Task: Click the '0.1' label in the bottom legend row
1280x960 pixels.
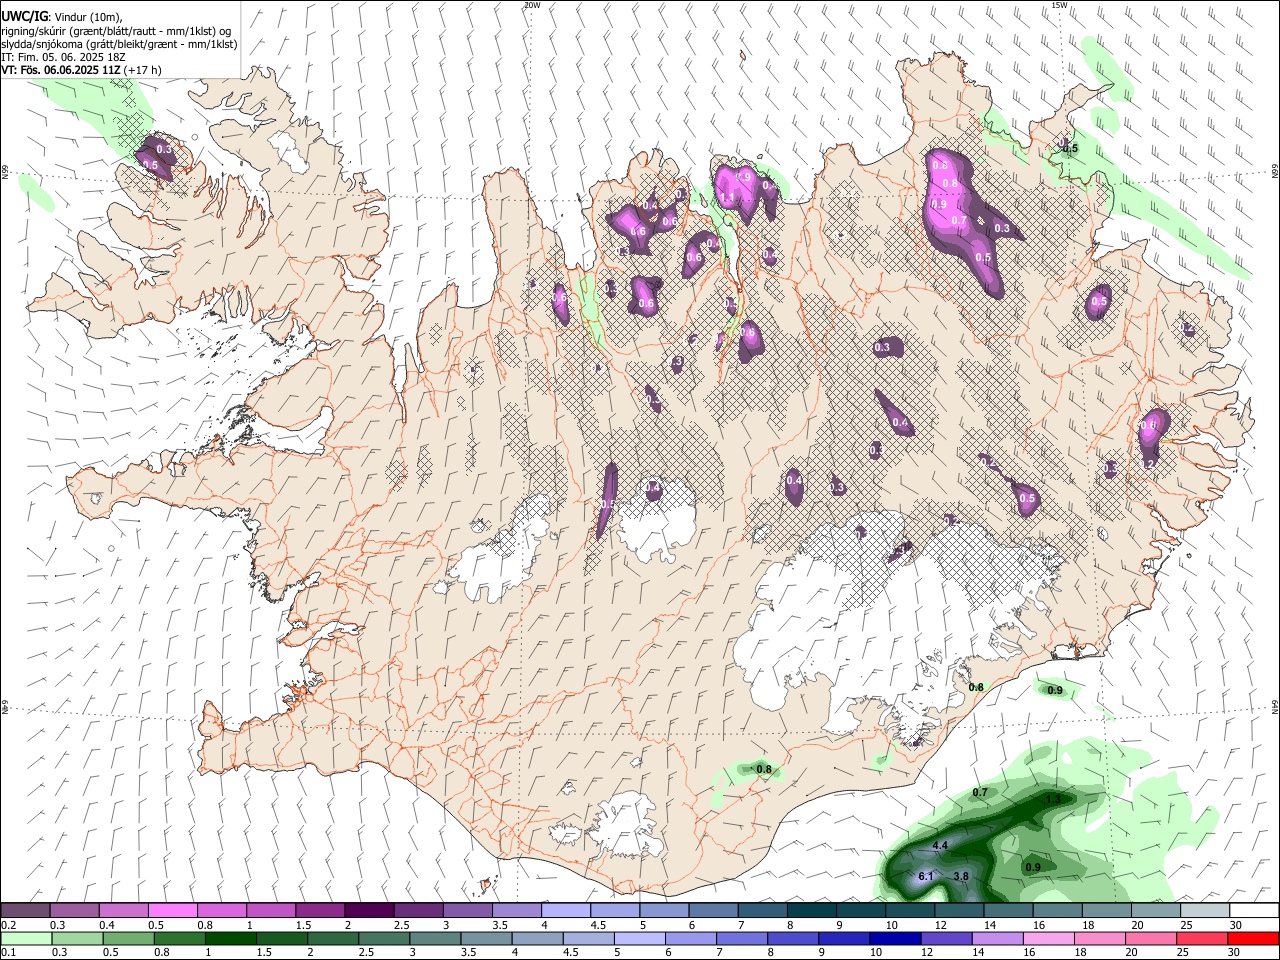Action: point(10,952)
